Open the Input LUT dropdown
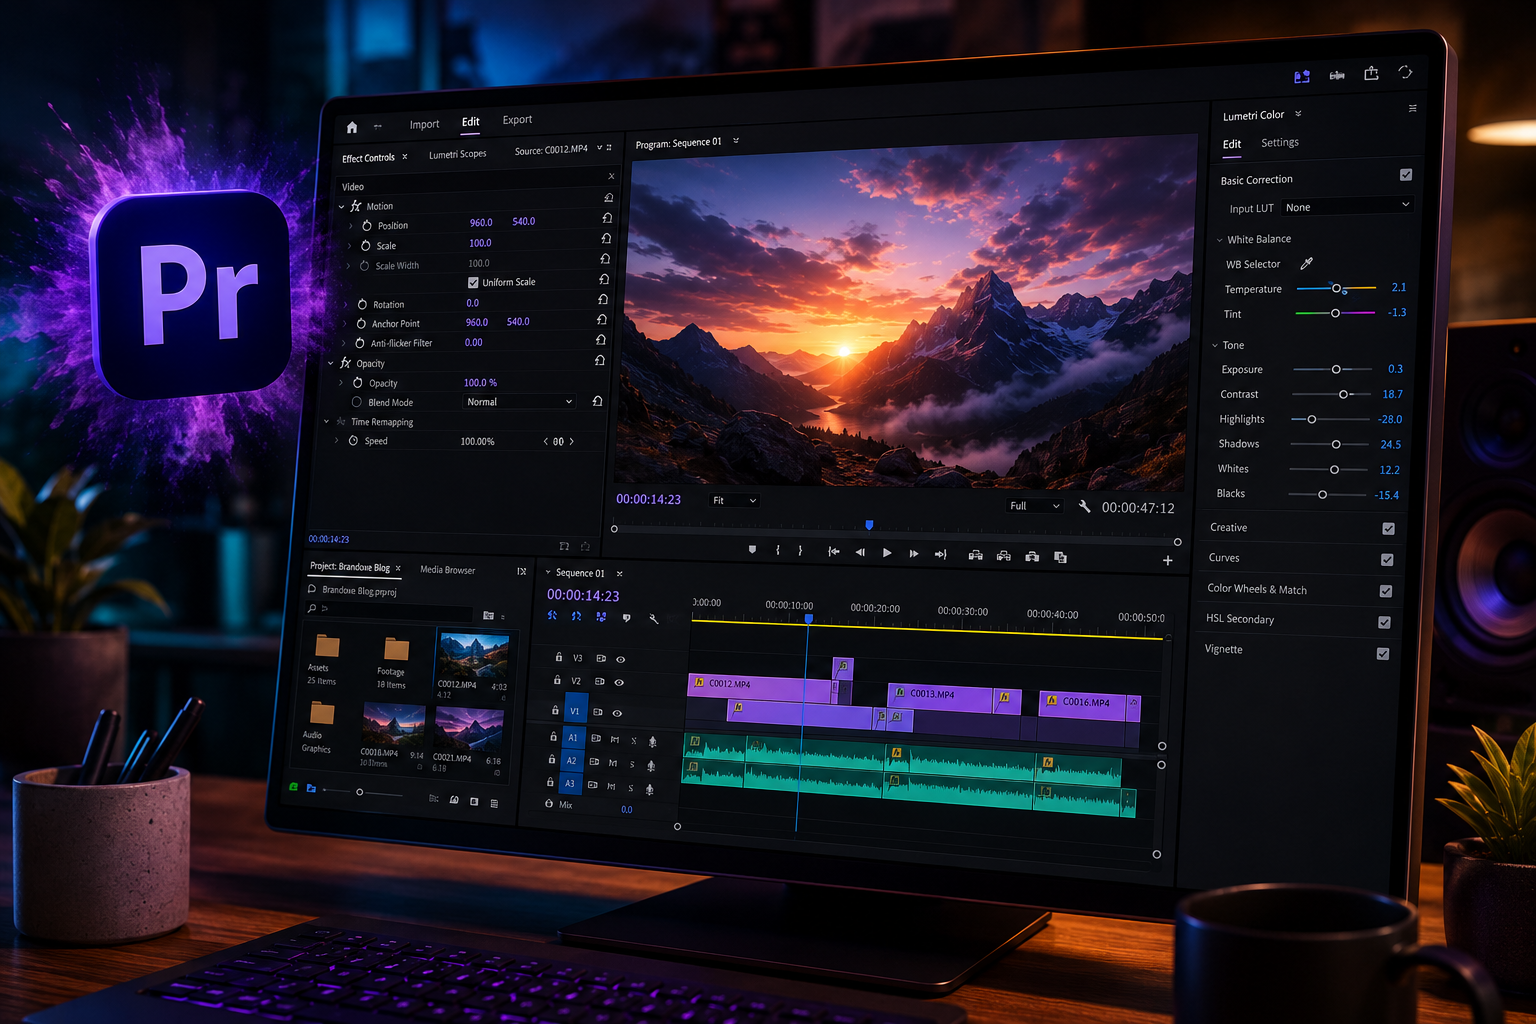This screenshot has height=1024, width=1536. coord(1348,206)
